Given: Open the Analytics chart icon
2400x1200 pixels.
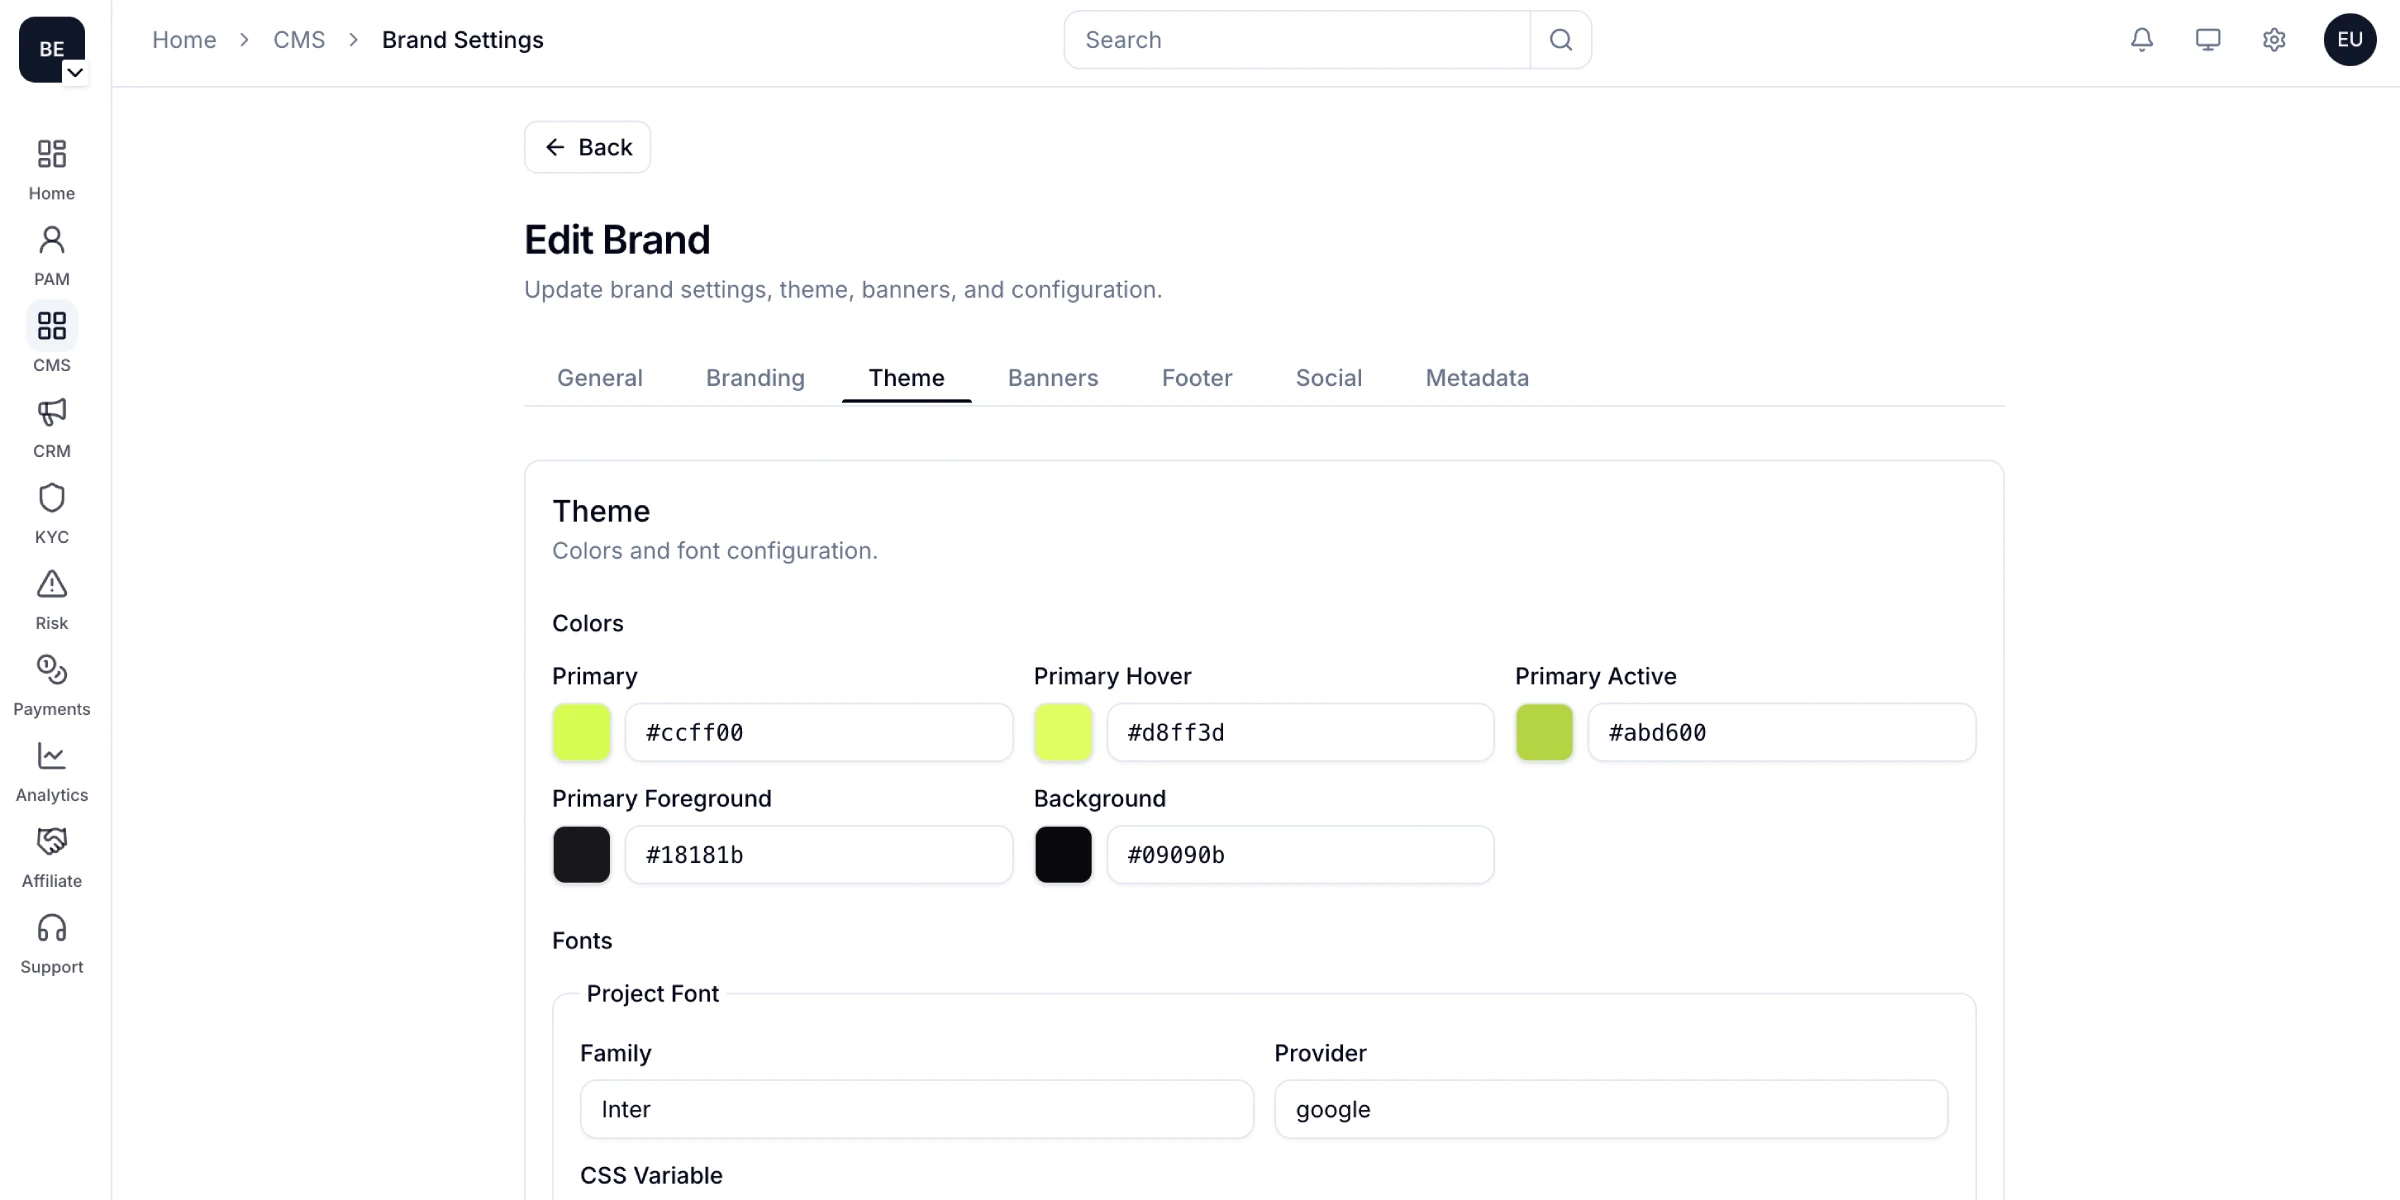Looking at the screenshot, I should (52, 756).
